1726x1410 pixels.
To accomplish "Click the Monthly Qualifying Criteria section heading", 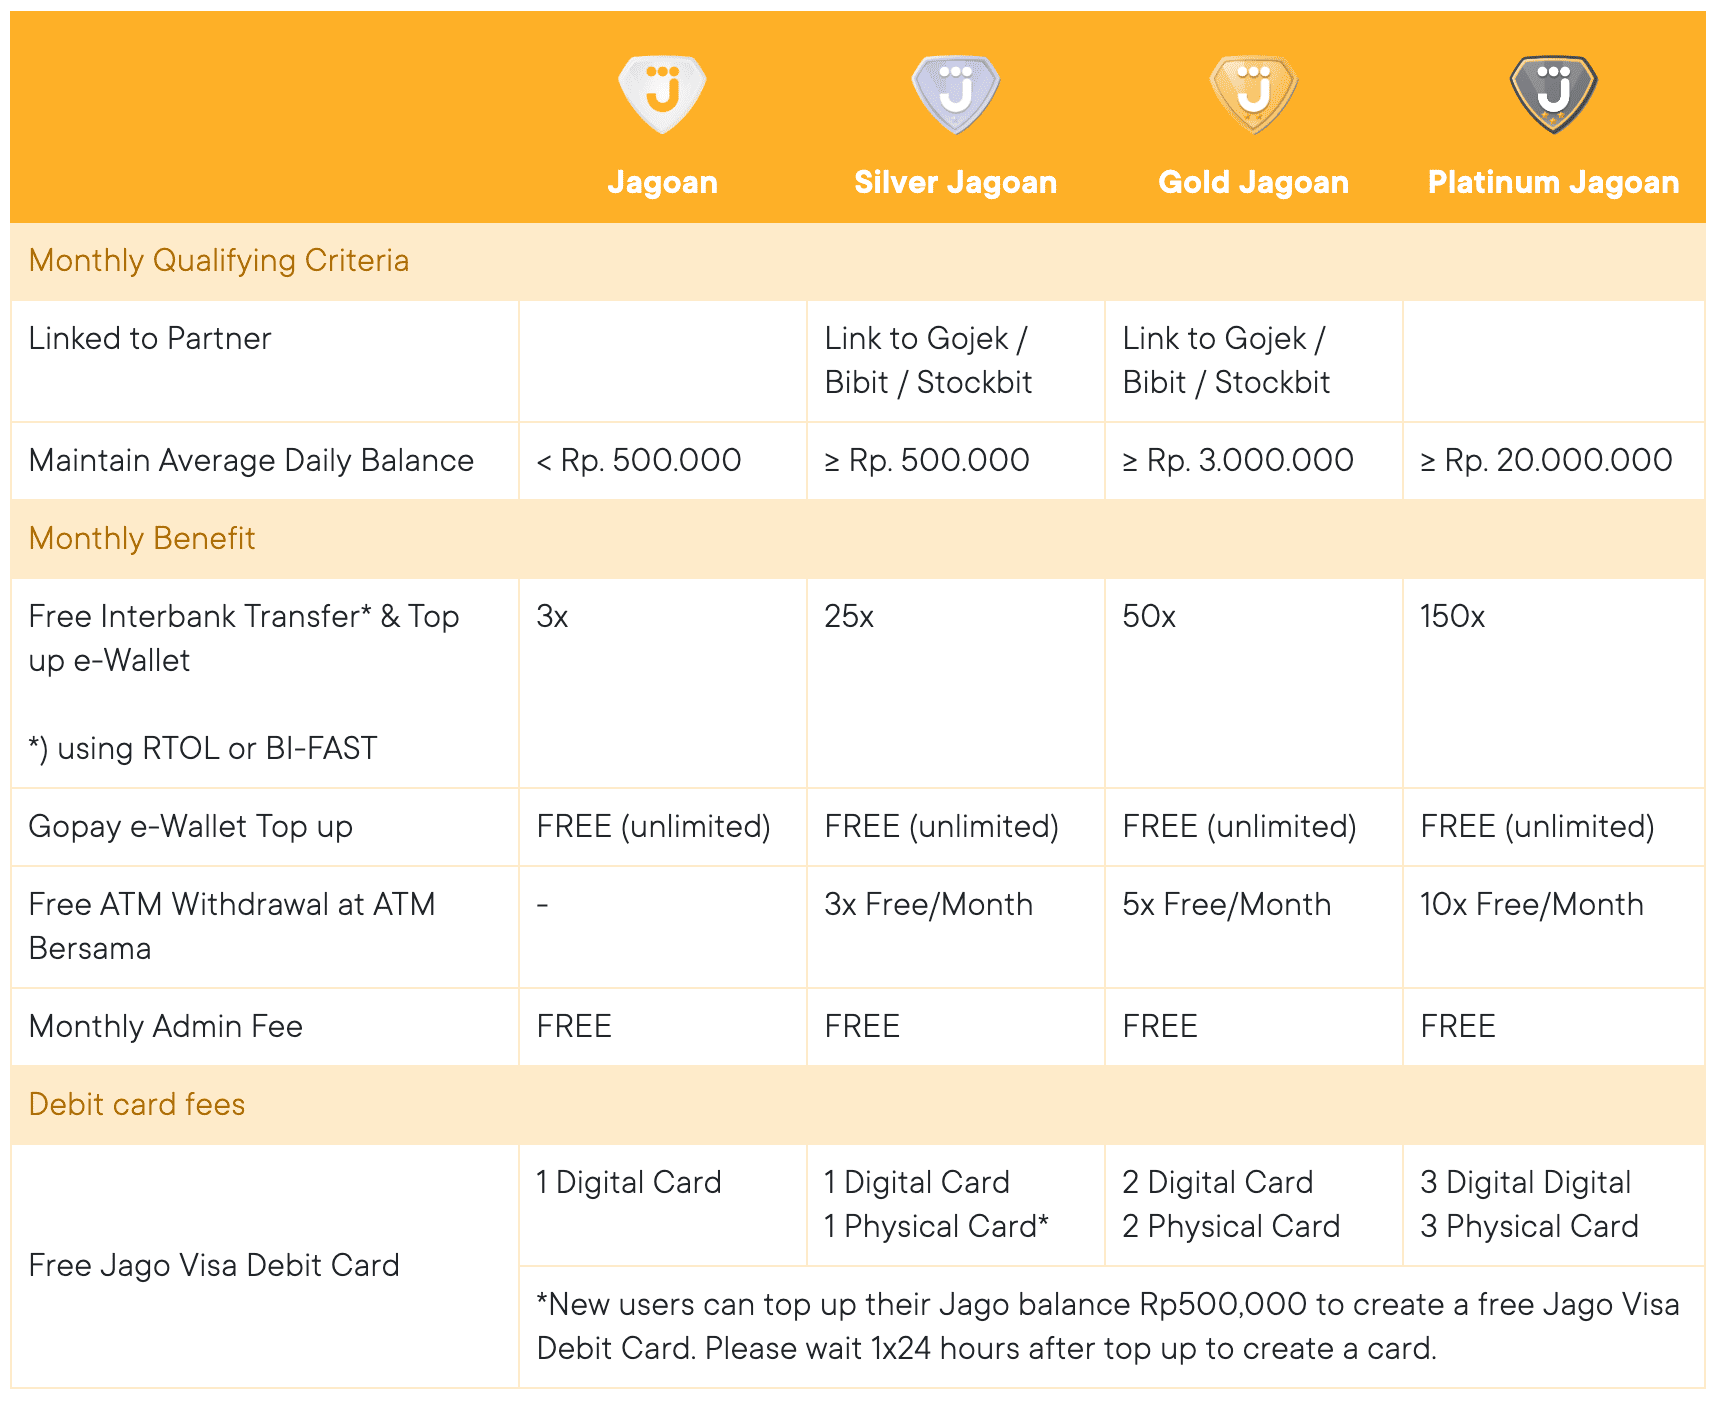I will click(x=219, y=261).
